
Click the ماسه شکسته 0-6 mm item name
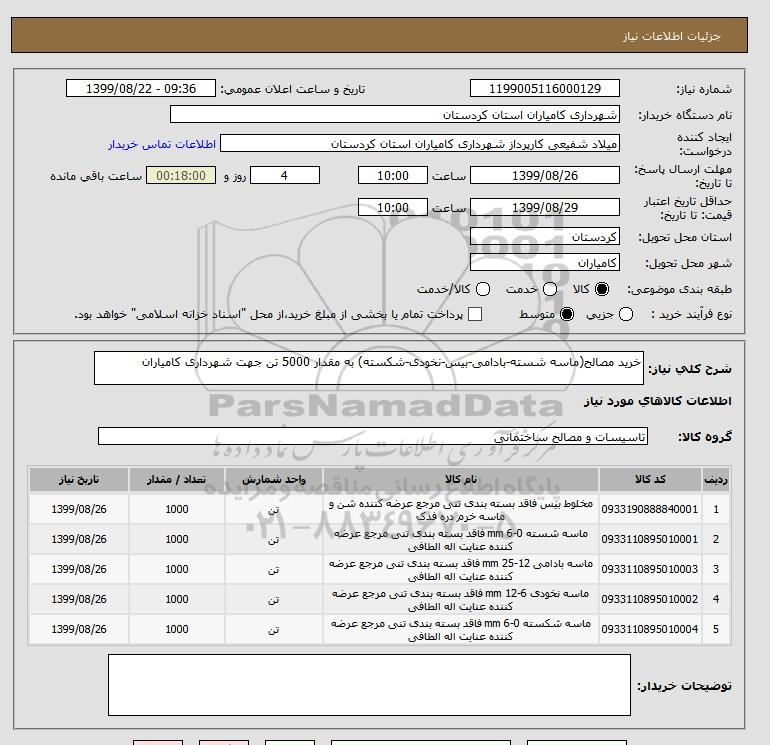(461, 630)
